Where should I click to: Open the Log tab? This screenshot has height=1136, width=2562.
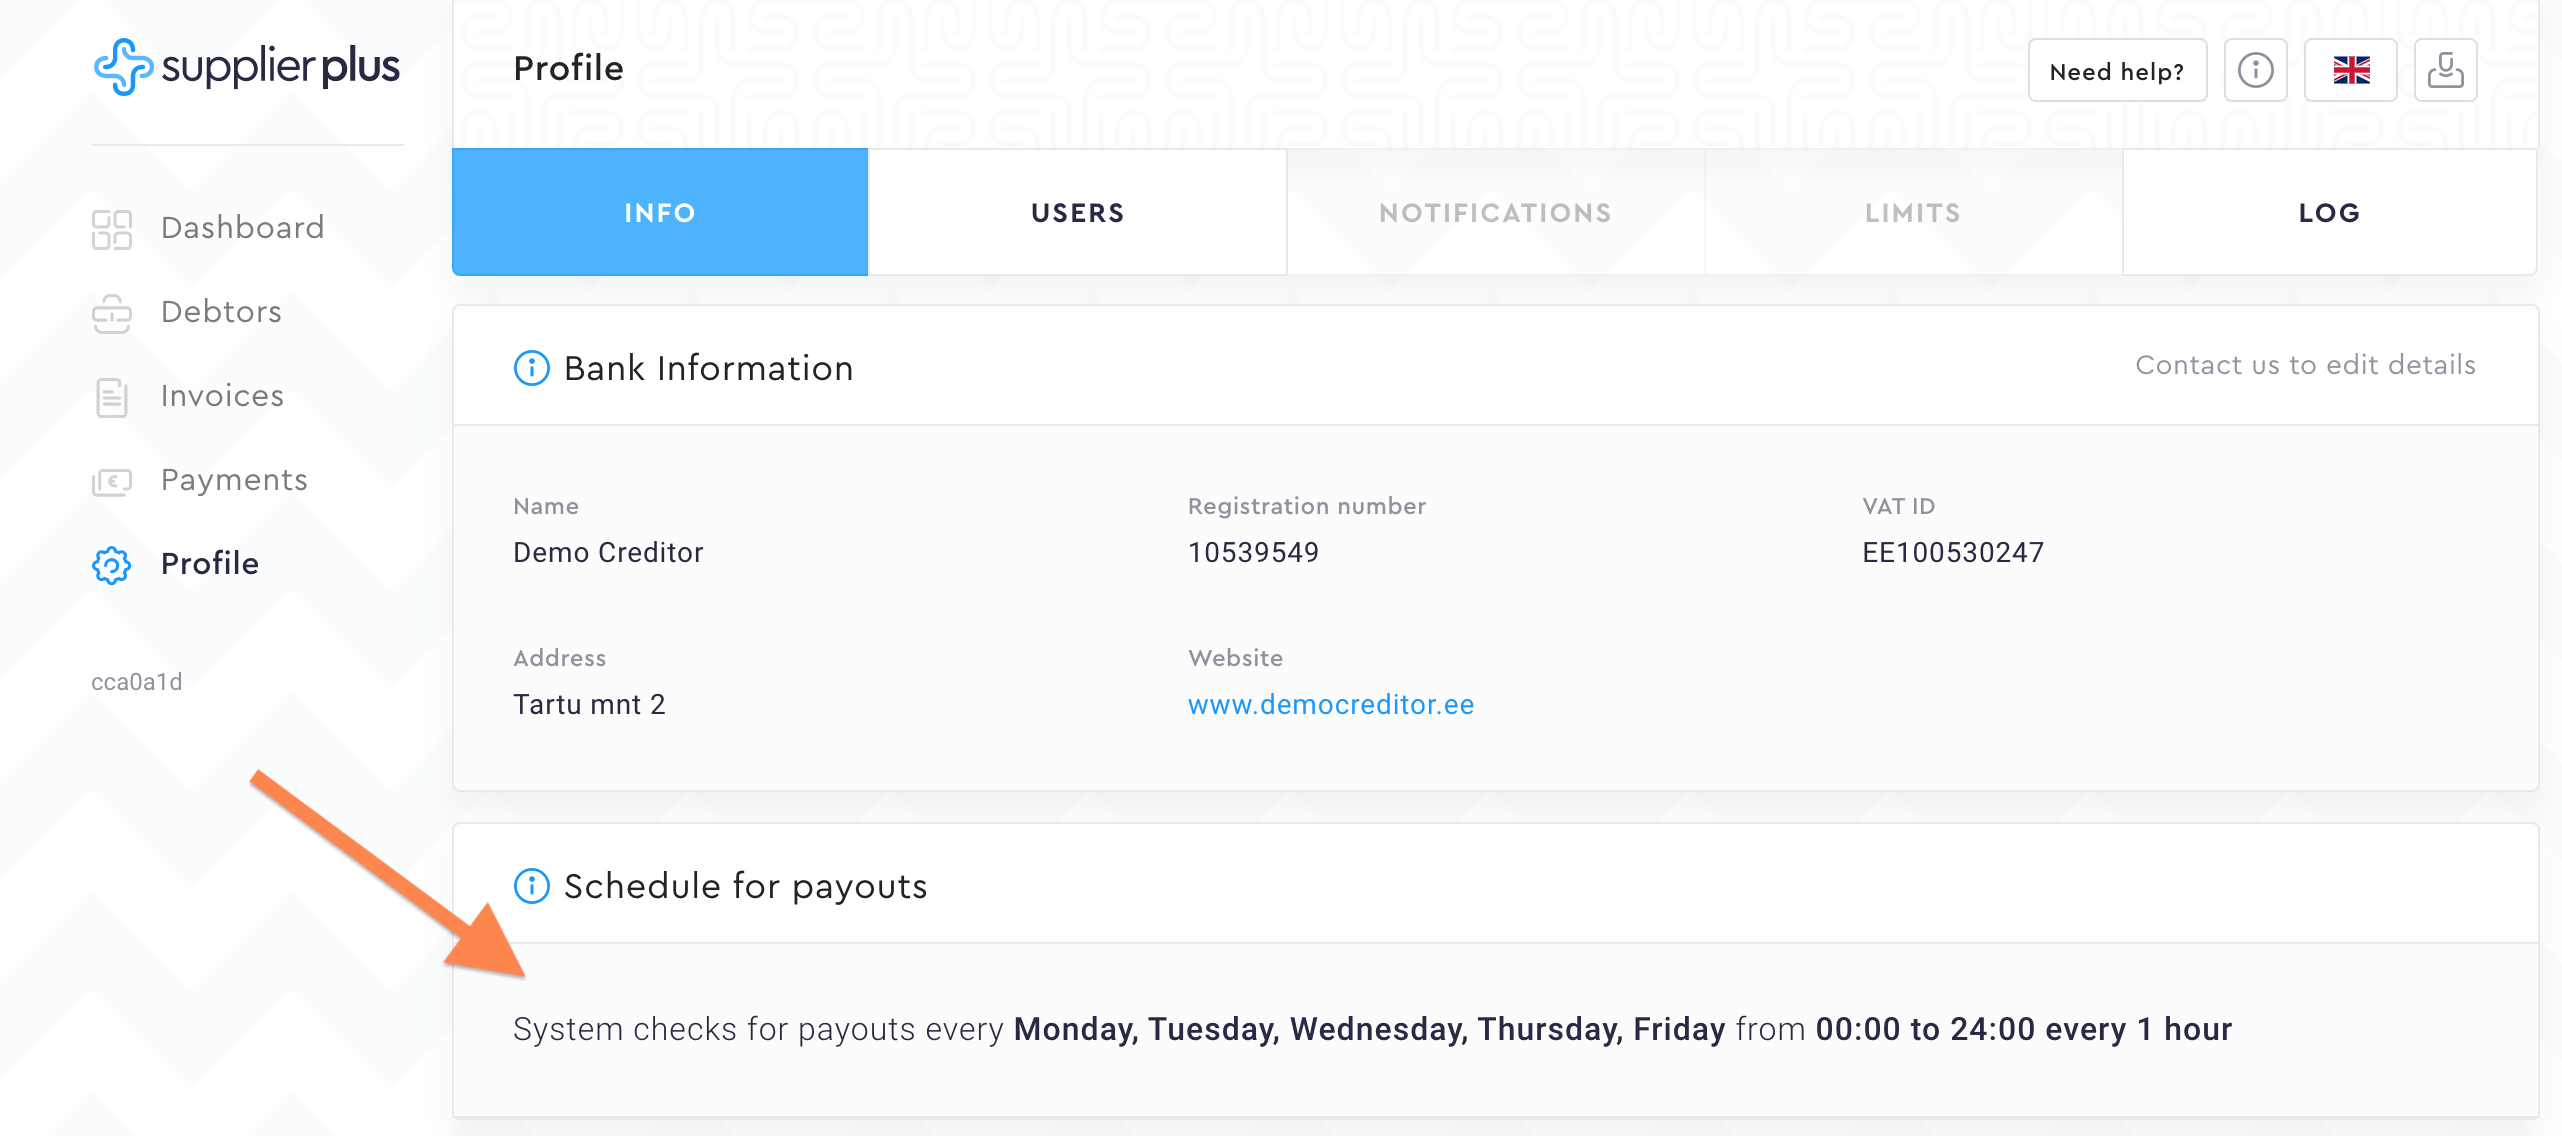[x=2329, y=213]
